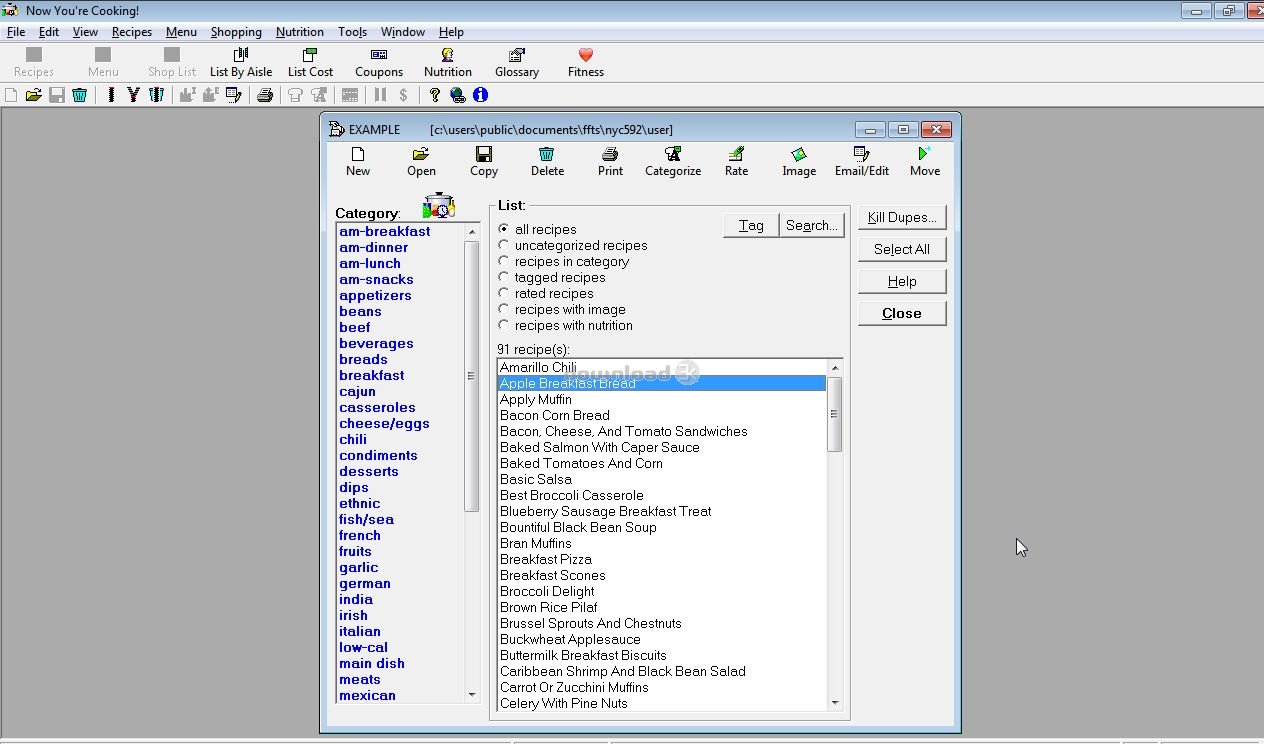The height and width of the screenshot is (744, 1264).
Task: Open the Recipes menu in the menu bar
Action: coord(132,32)
